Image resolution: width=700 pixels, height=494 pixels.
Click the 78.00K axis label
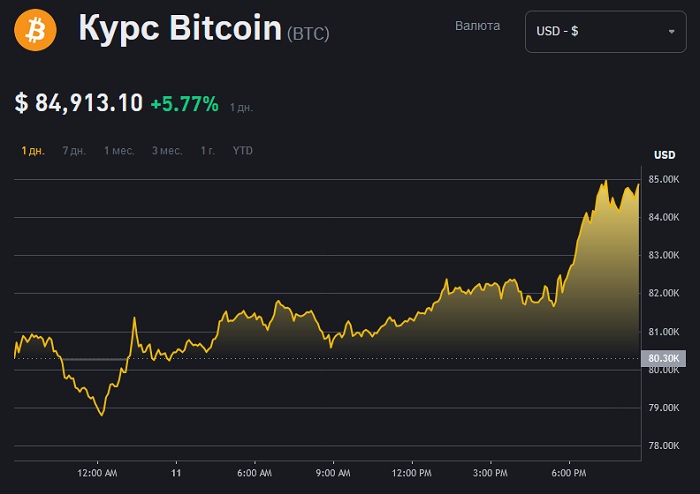coord(663,445)
